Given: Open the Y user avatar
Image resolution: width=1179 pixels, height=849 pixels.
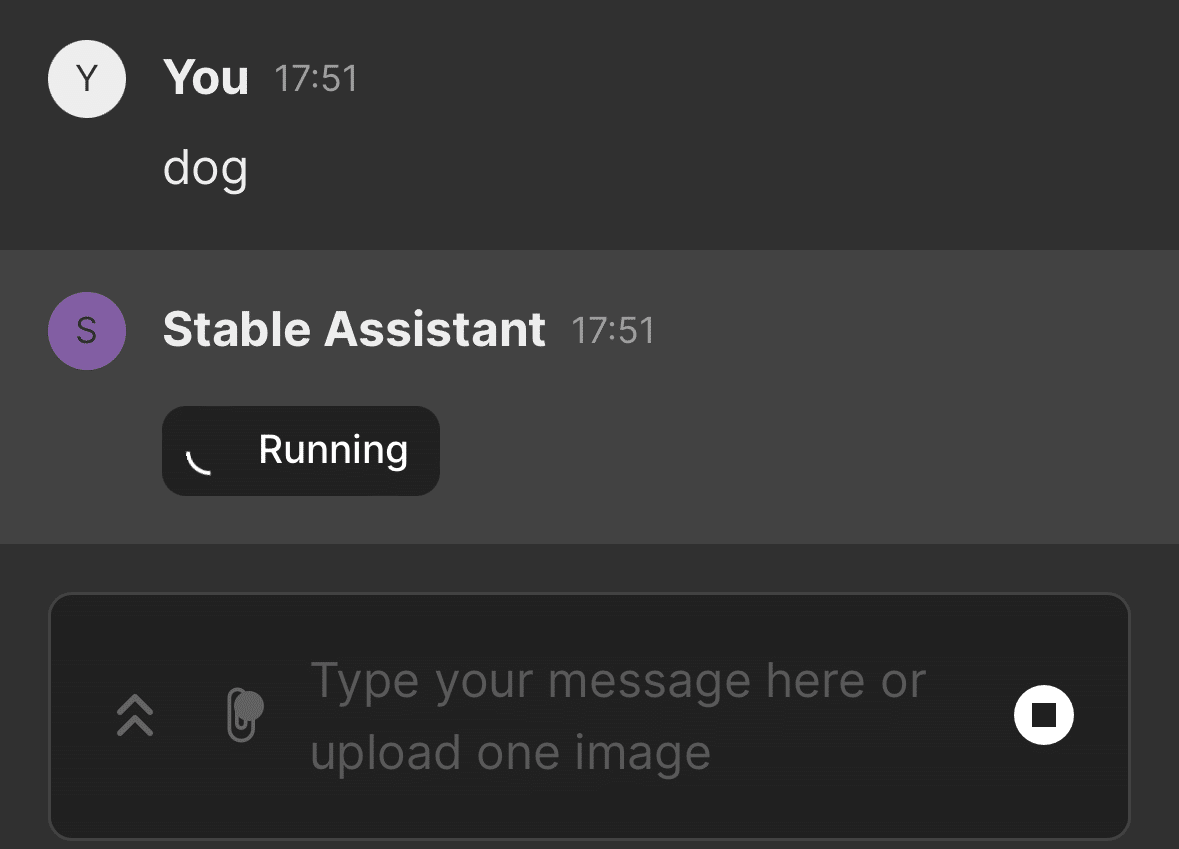Looking at the screenshot, I should coord(87,79).
